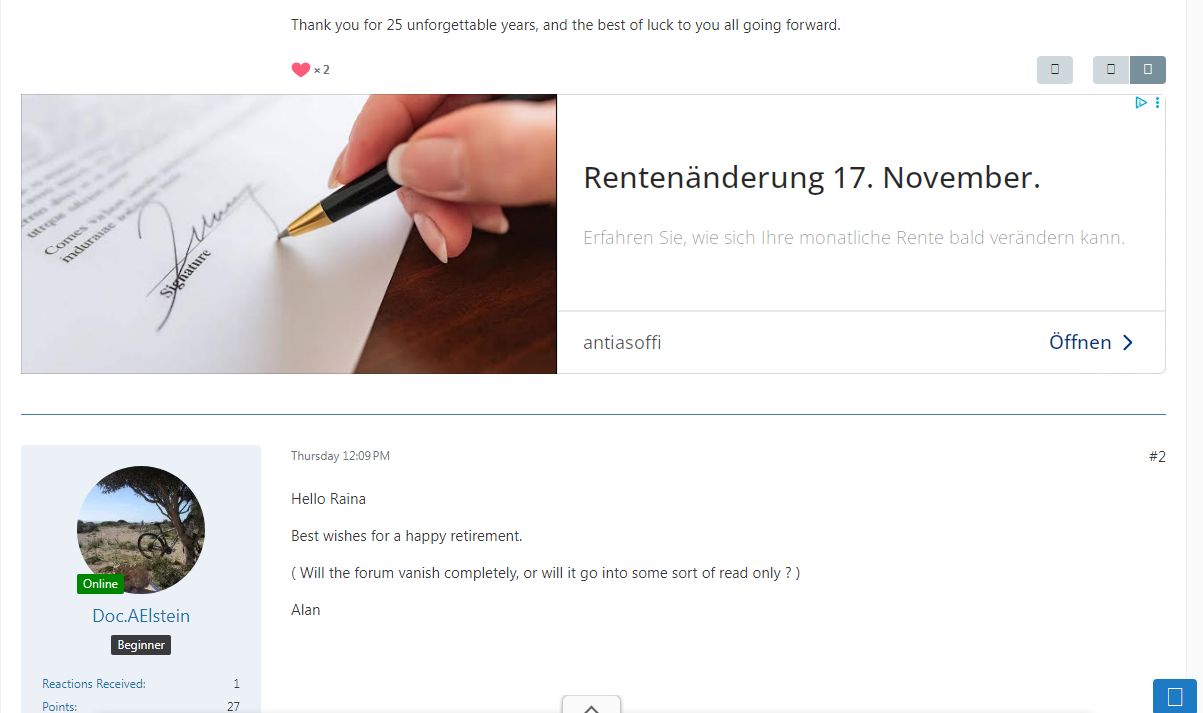Screen dimensions: 1203x713
Task: Click the antiasoffi advertiser name
Action: point(622,343)
